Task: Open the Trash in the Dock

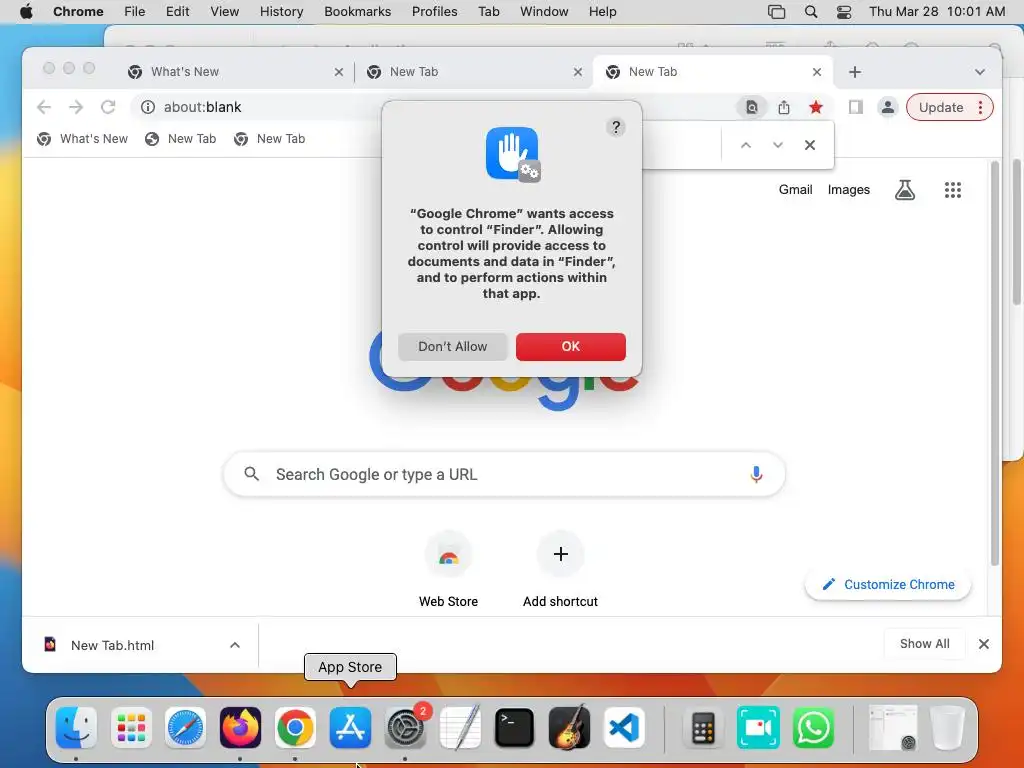Action: pos(948,728)
